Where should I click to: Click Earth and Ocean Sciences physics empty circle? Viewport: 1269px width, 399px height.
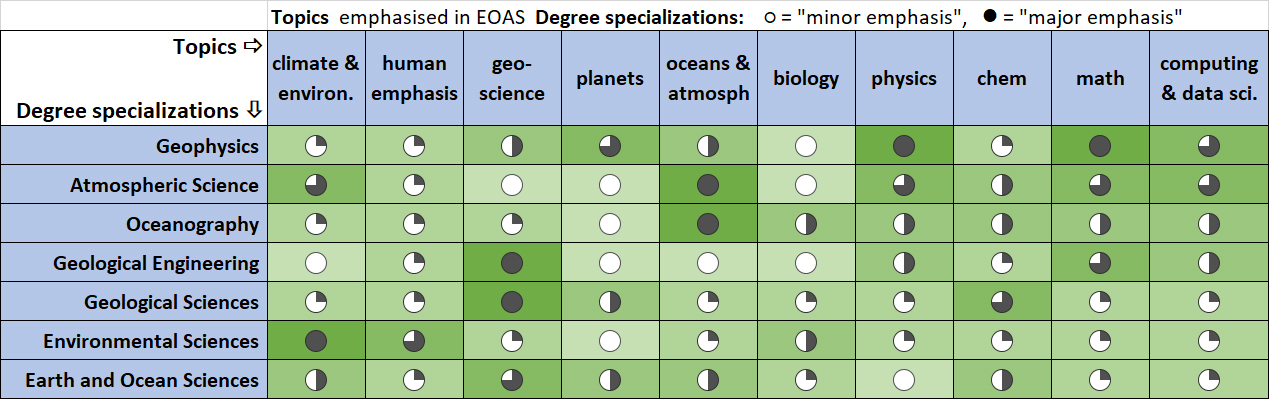click(904, 380)
